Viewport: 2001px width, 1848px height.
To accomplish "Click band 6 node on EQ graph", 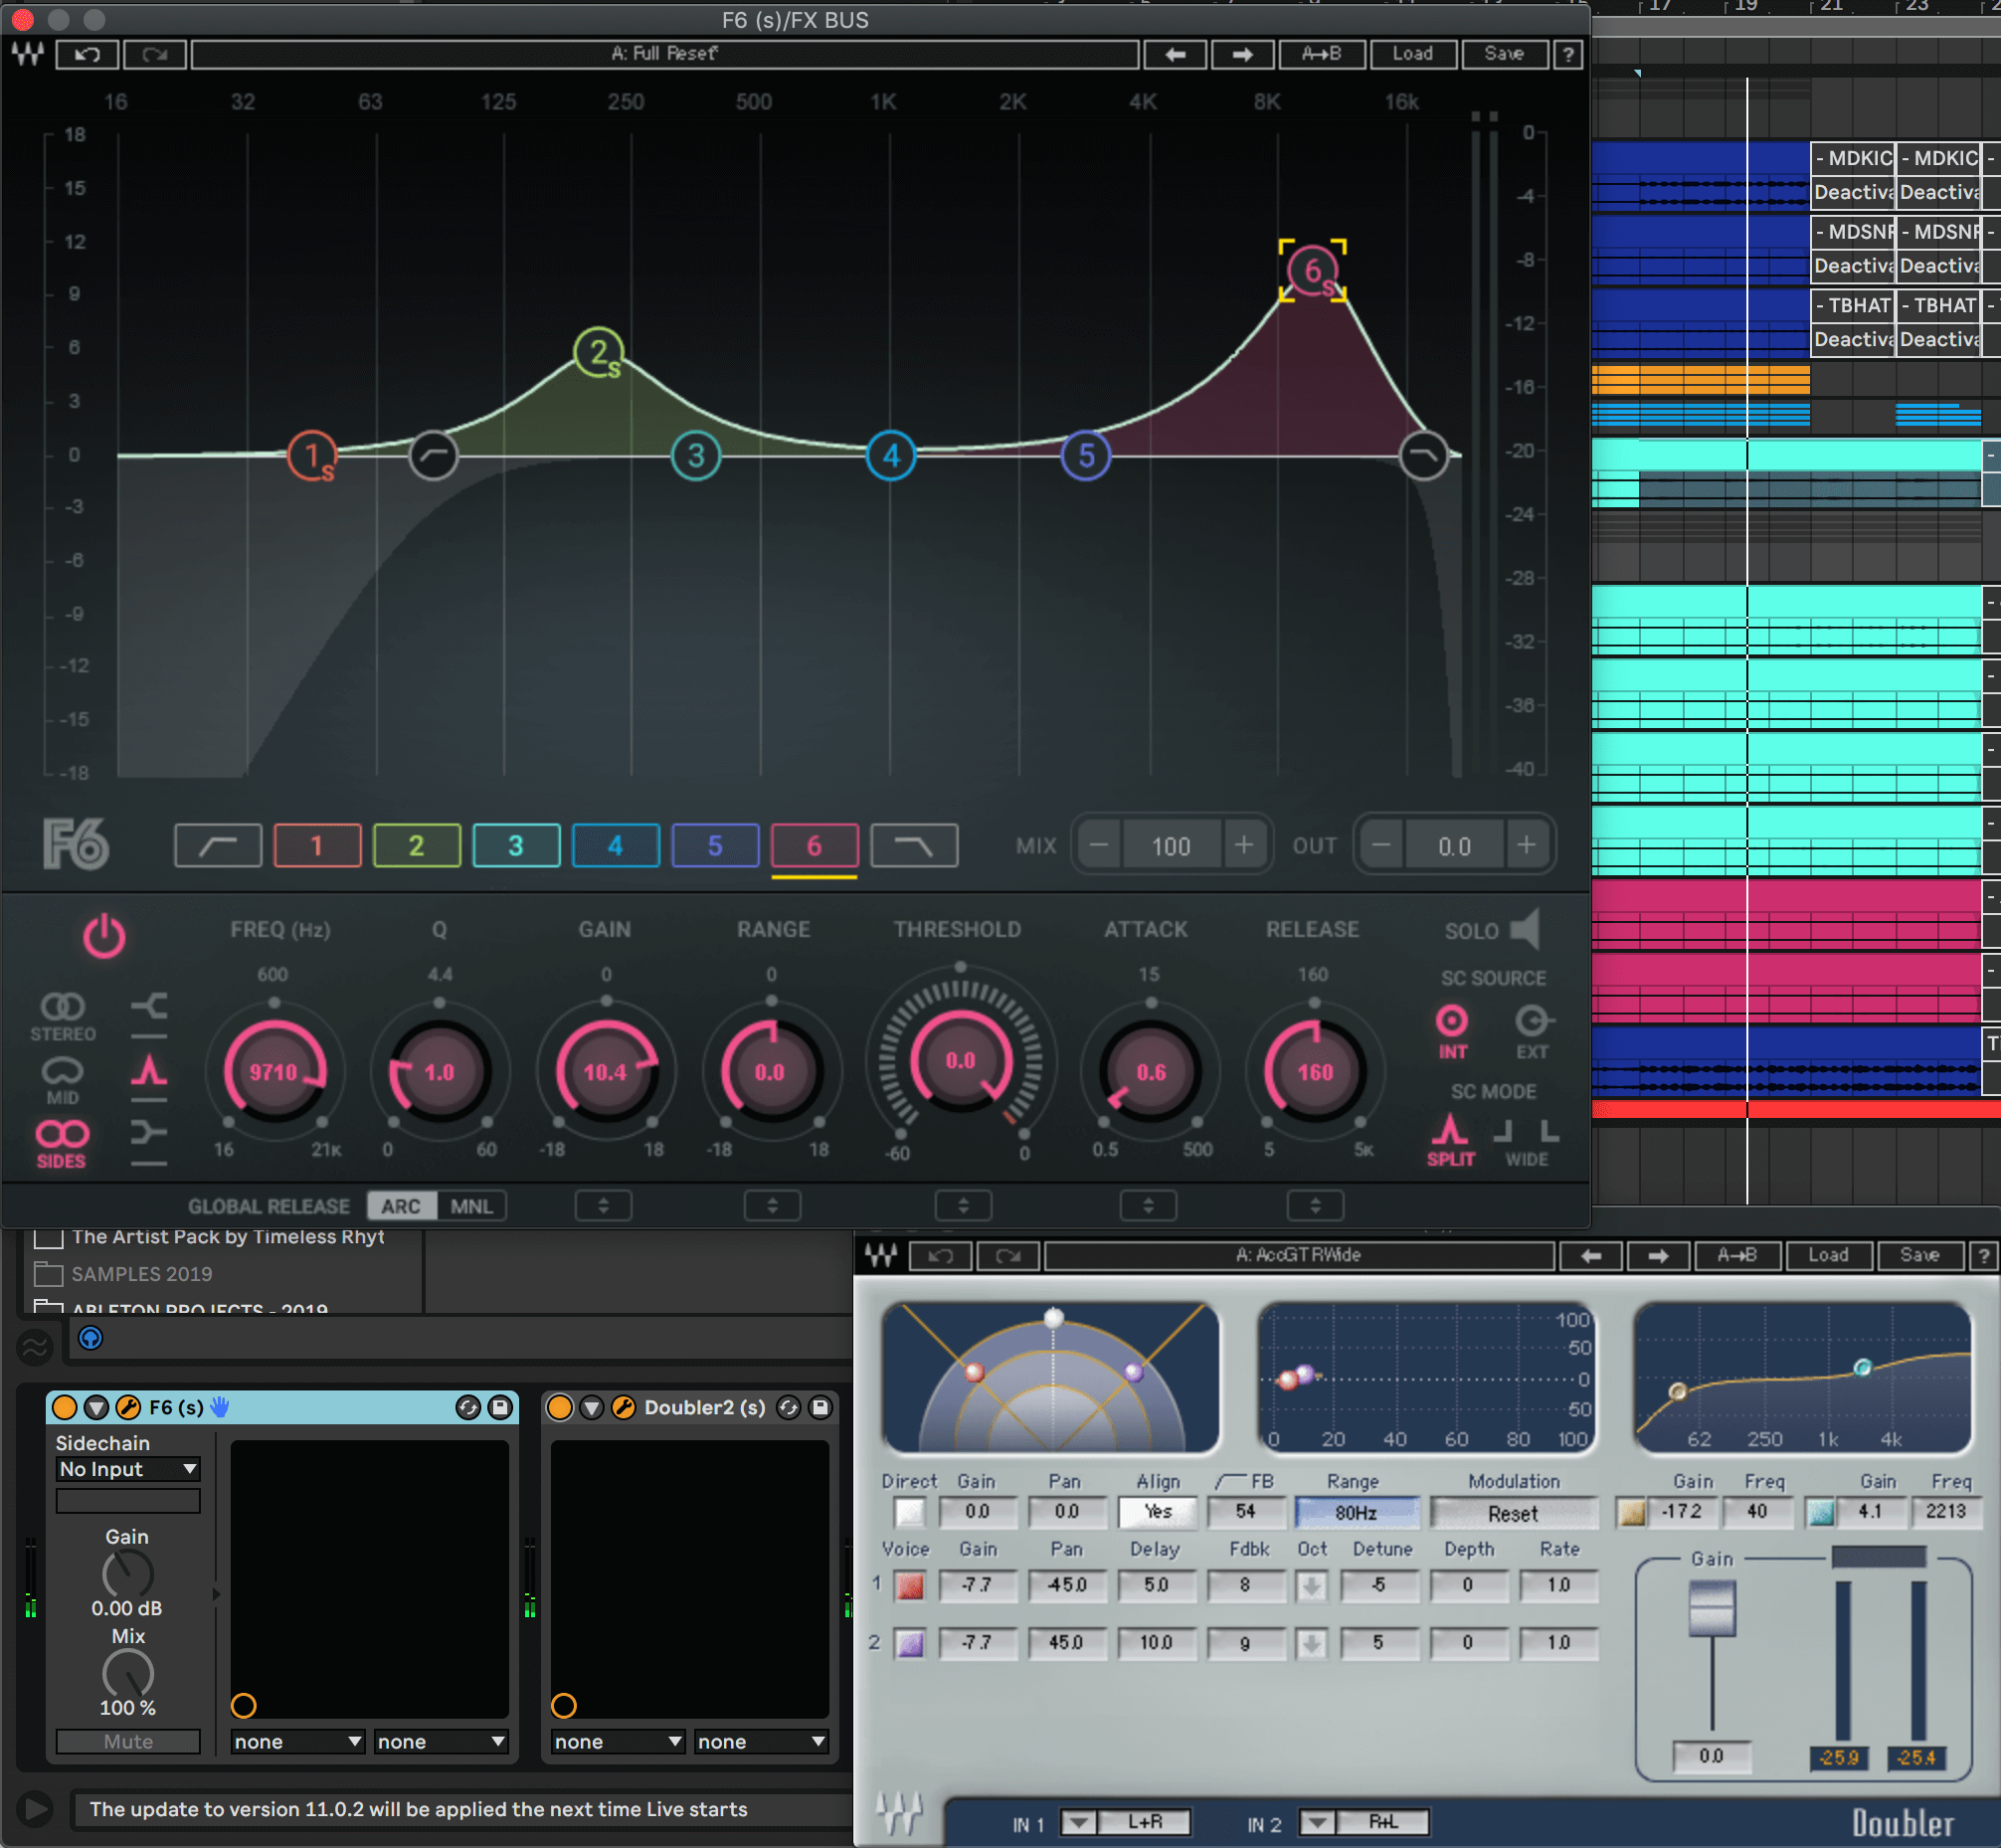I will (1313, 271).
